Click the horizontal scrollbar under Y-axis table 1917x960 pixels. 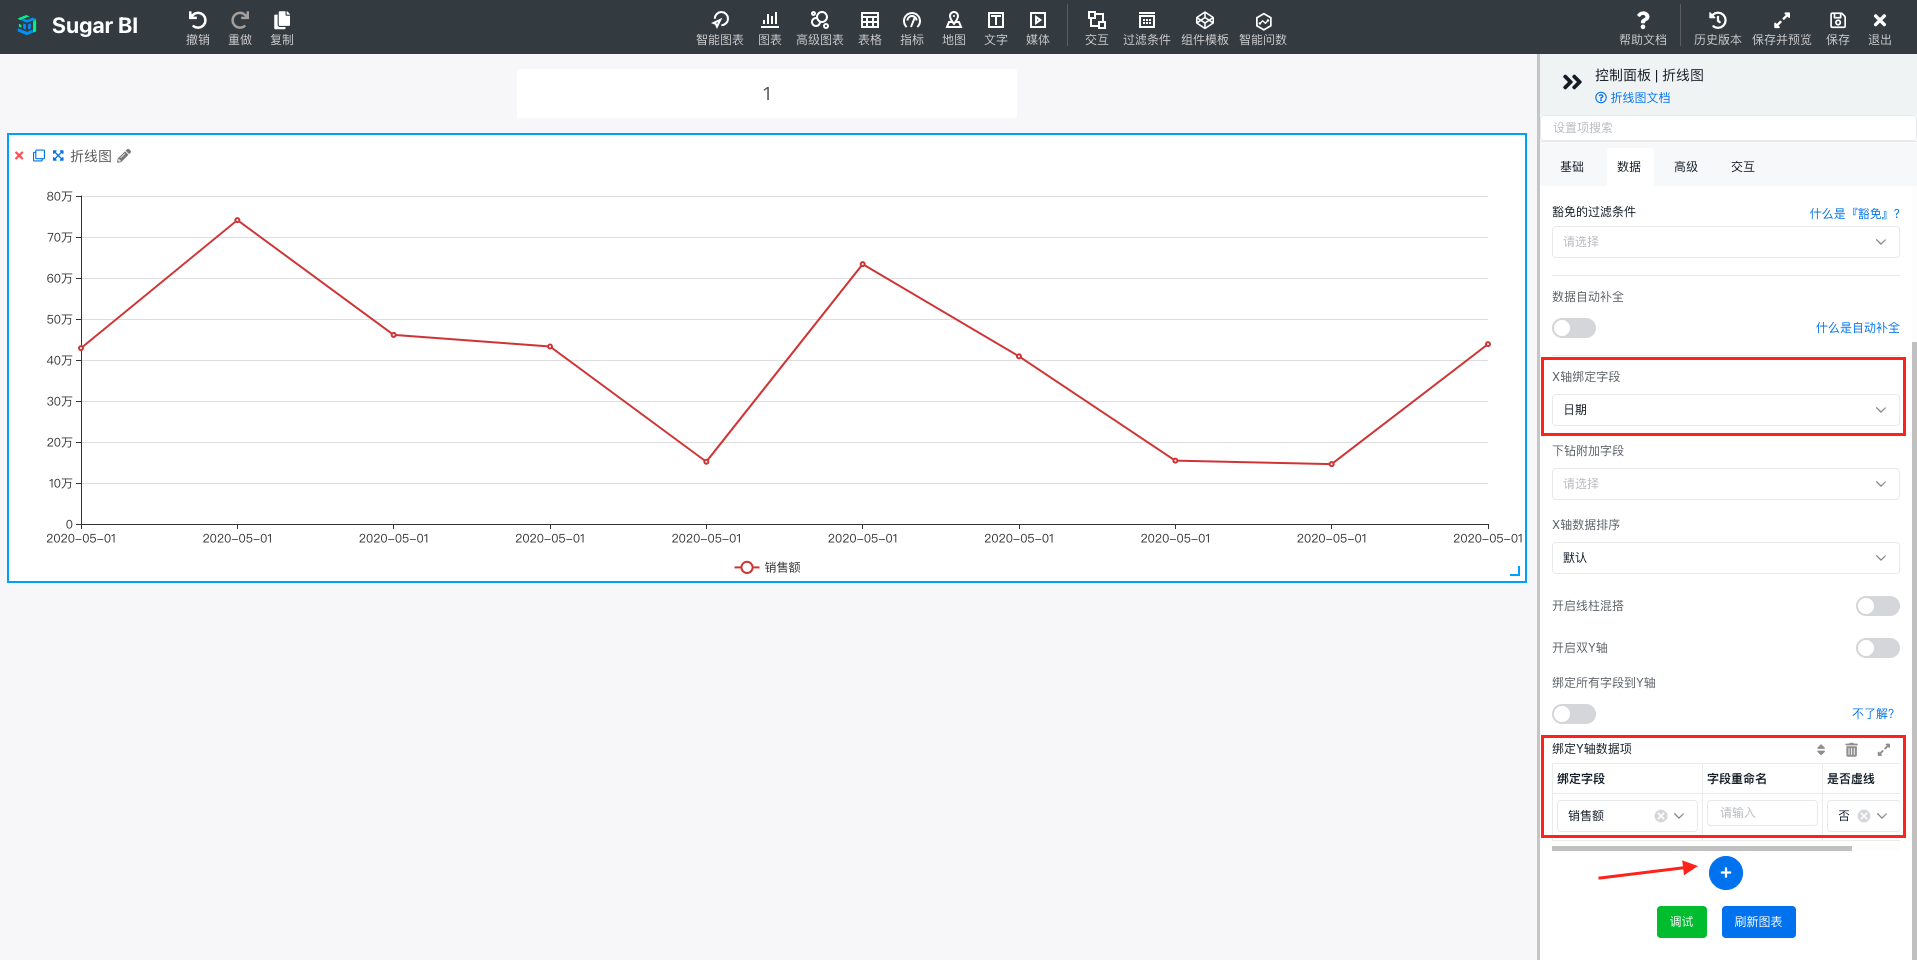(x=1701, y=848)
